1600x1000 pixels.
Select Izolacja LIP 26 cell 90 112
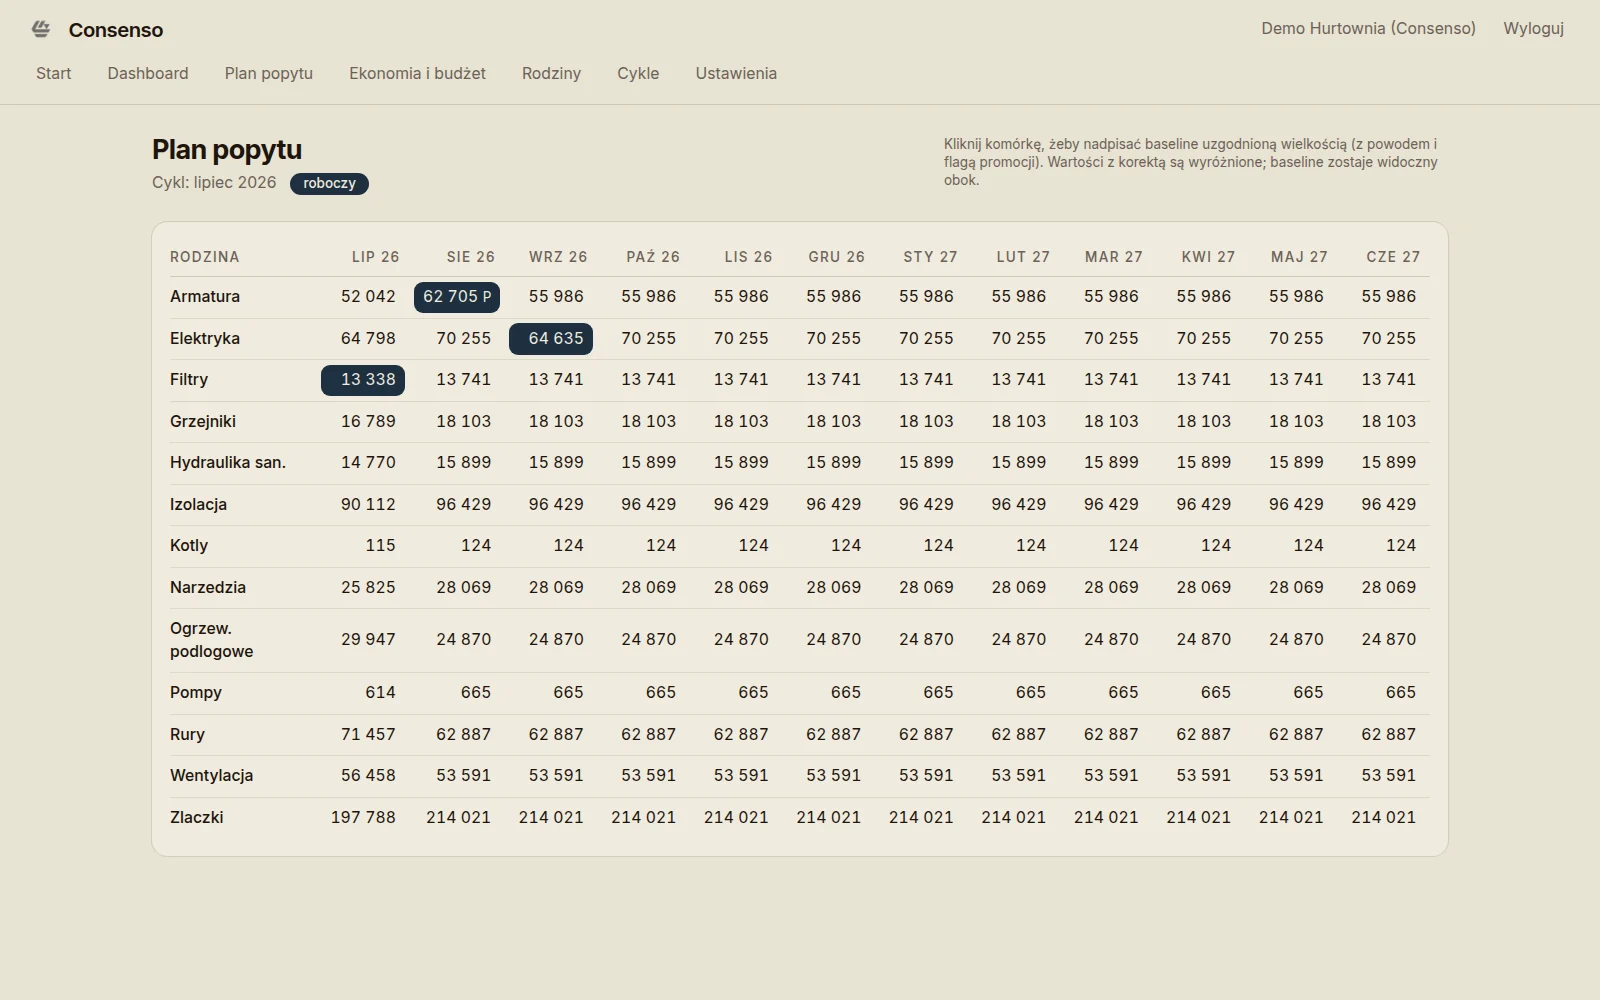click(368, 504)
